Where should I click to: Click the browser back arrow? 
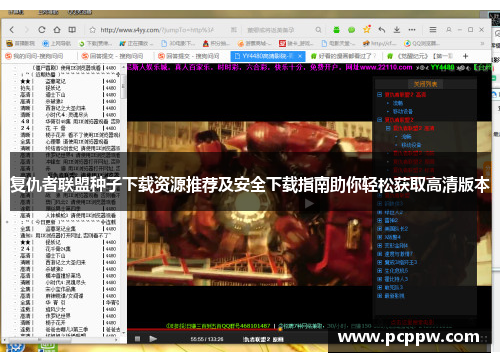click(x=12, y=30)
